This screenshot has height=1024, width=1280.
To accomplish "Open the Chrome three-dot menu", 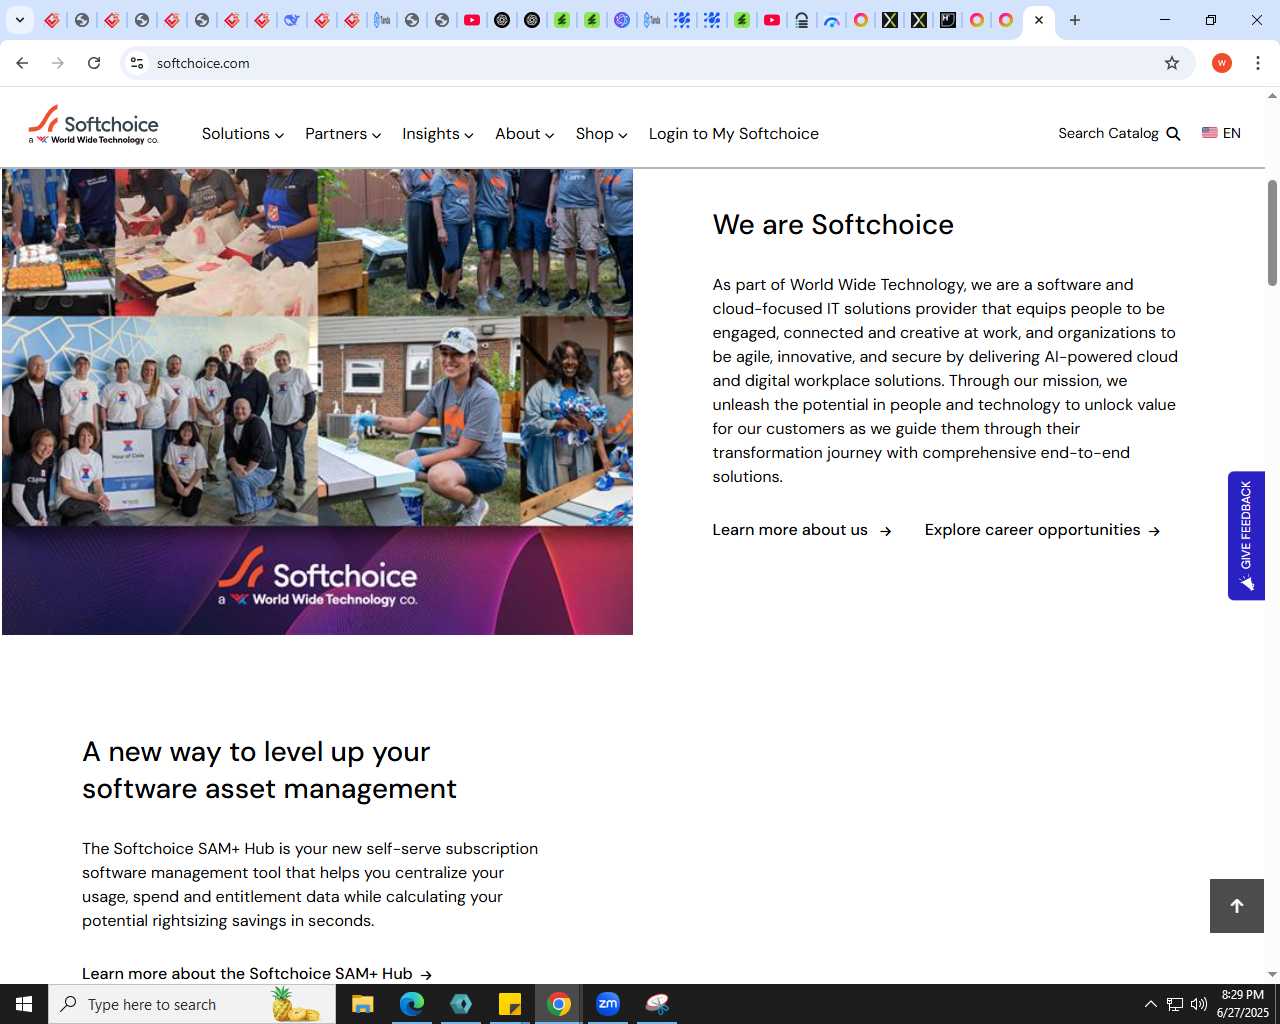I will pos(1258,63).
